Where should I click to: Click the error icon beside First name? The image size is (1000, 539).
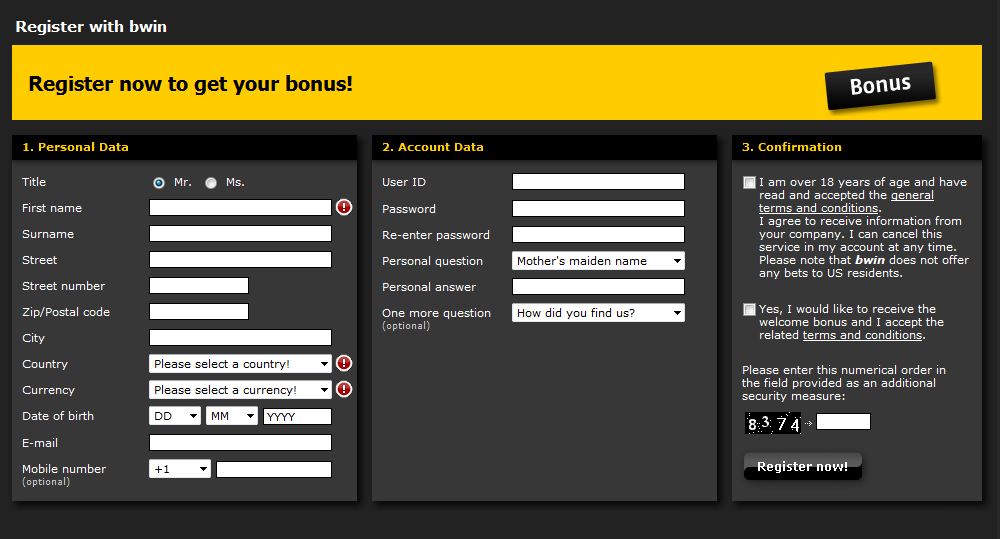344,207
